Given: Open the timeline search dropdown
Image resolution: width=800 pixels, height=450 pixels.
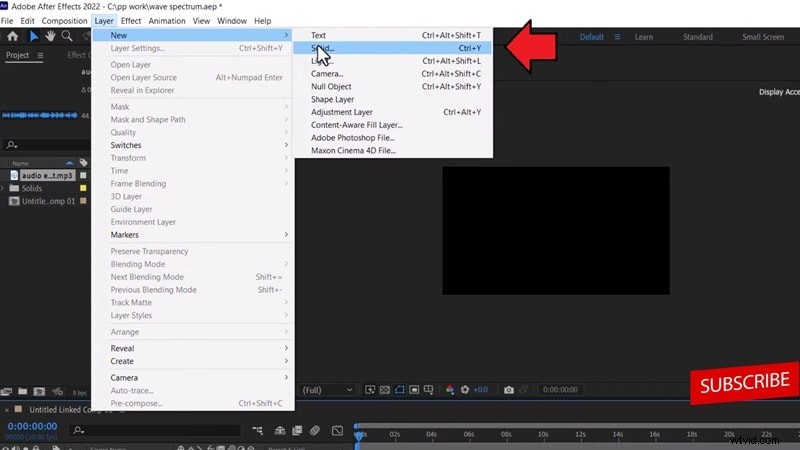Looking at the screenshot, I should click(x=78, y=431).
